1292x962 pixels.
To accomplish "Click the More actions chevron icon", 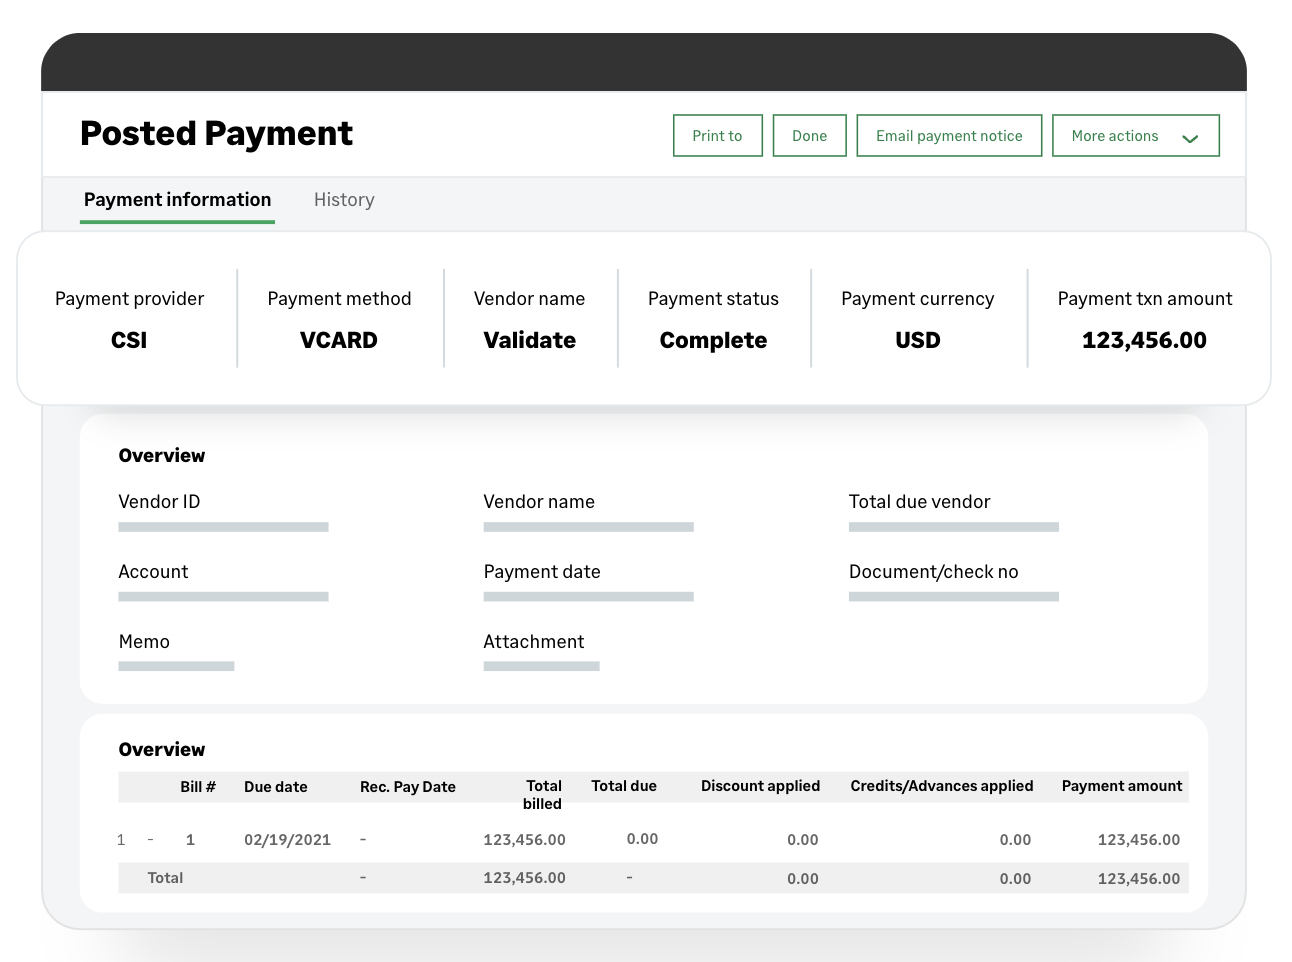I will pyautogui.click(x=1190, y=136).
